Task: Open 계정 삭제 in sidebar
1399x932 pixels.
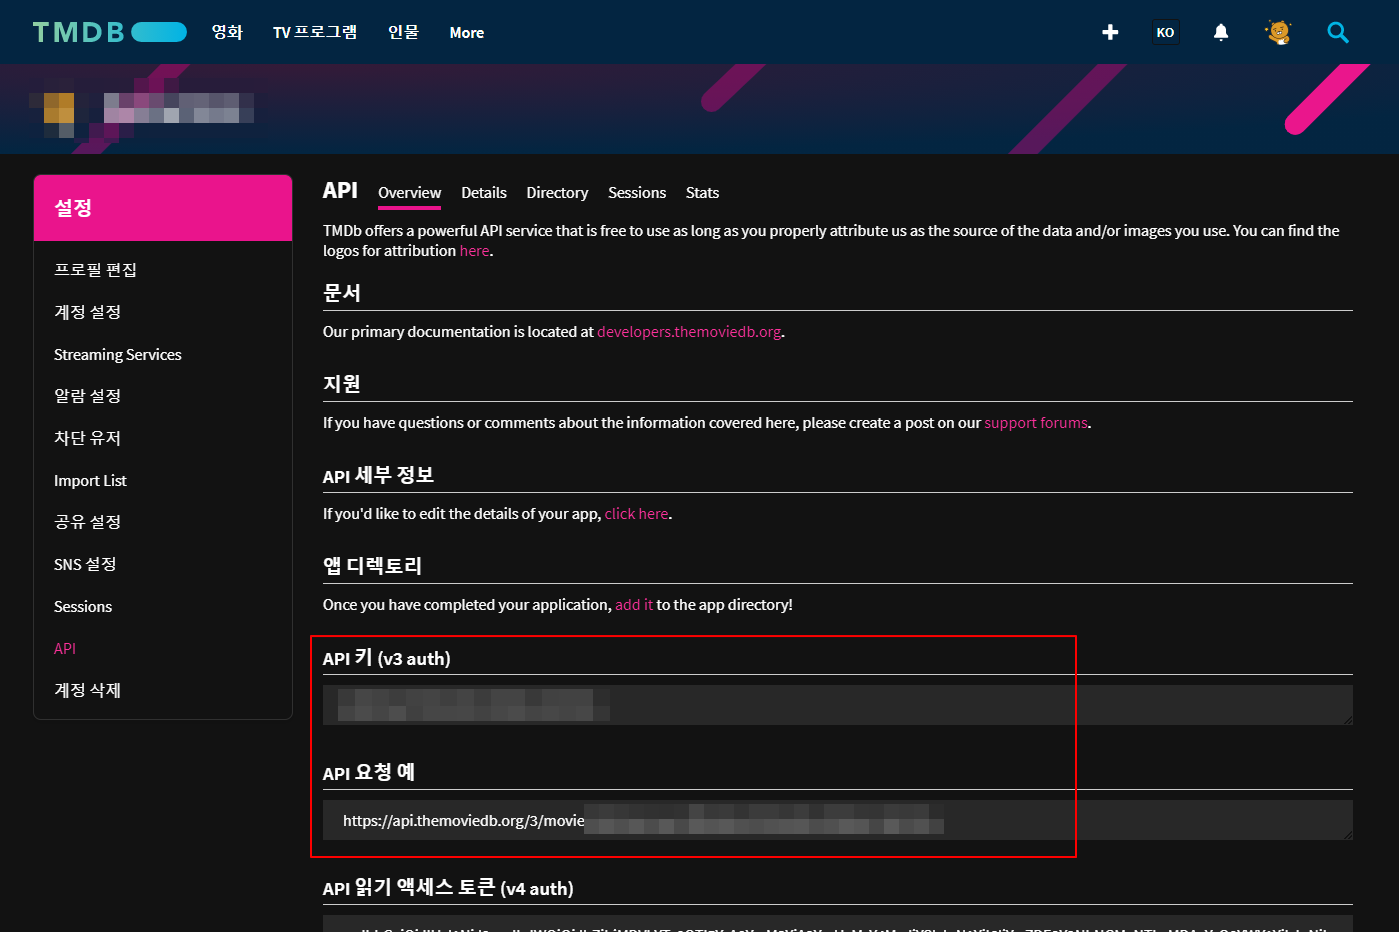Action: pos(87,690)
